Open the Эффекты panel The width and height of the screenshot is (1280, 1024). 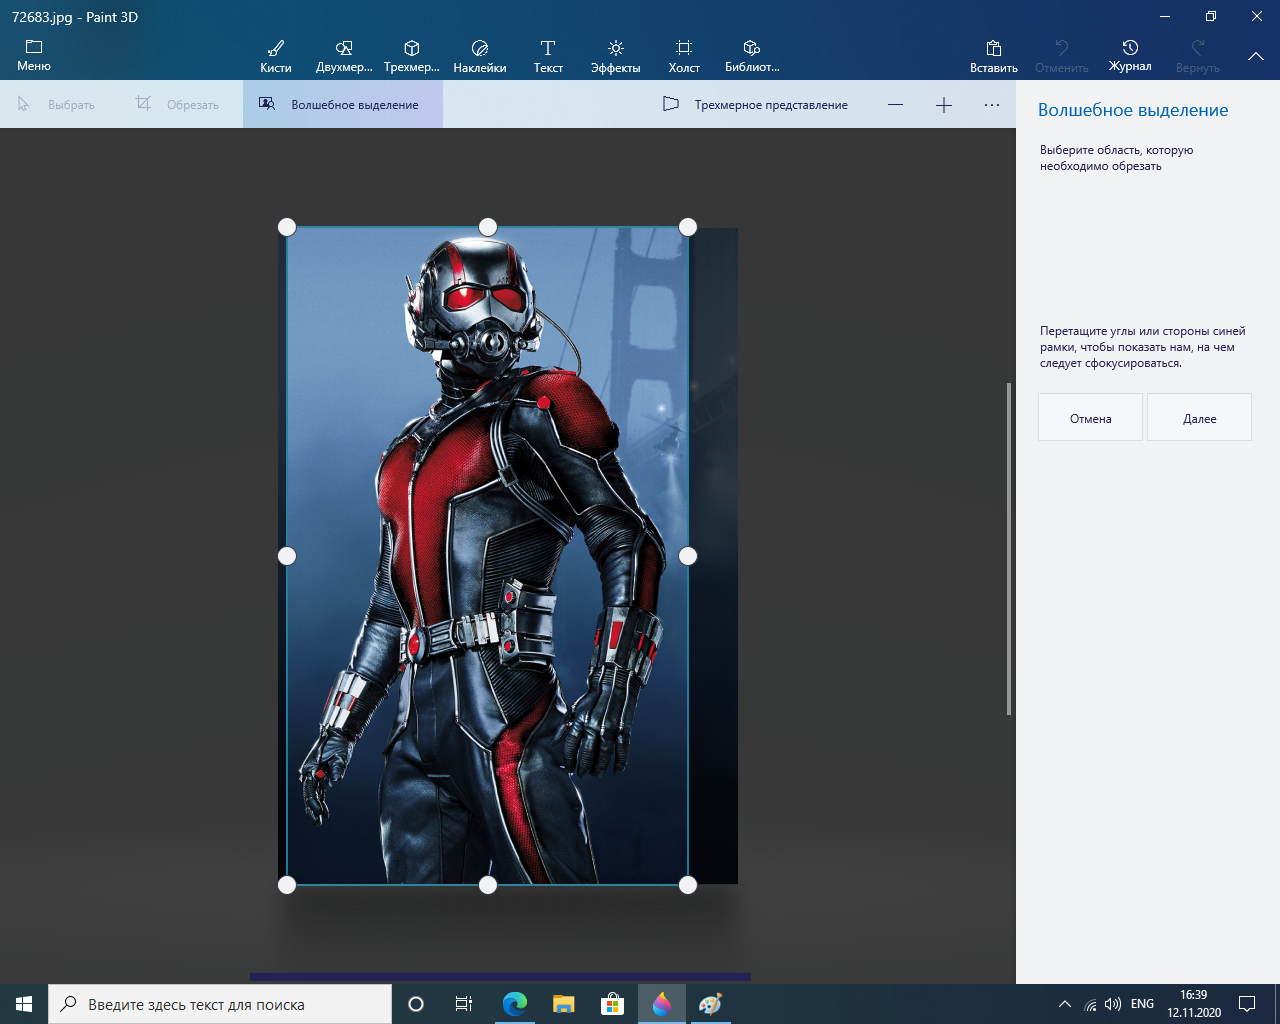pos(615,56)
